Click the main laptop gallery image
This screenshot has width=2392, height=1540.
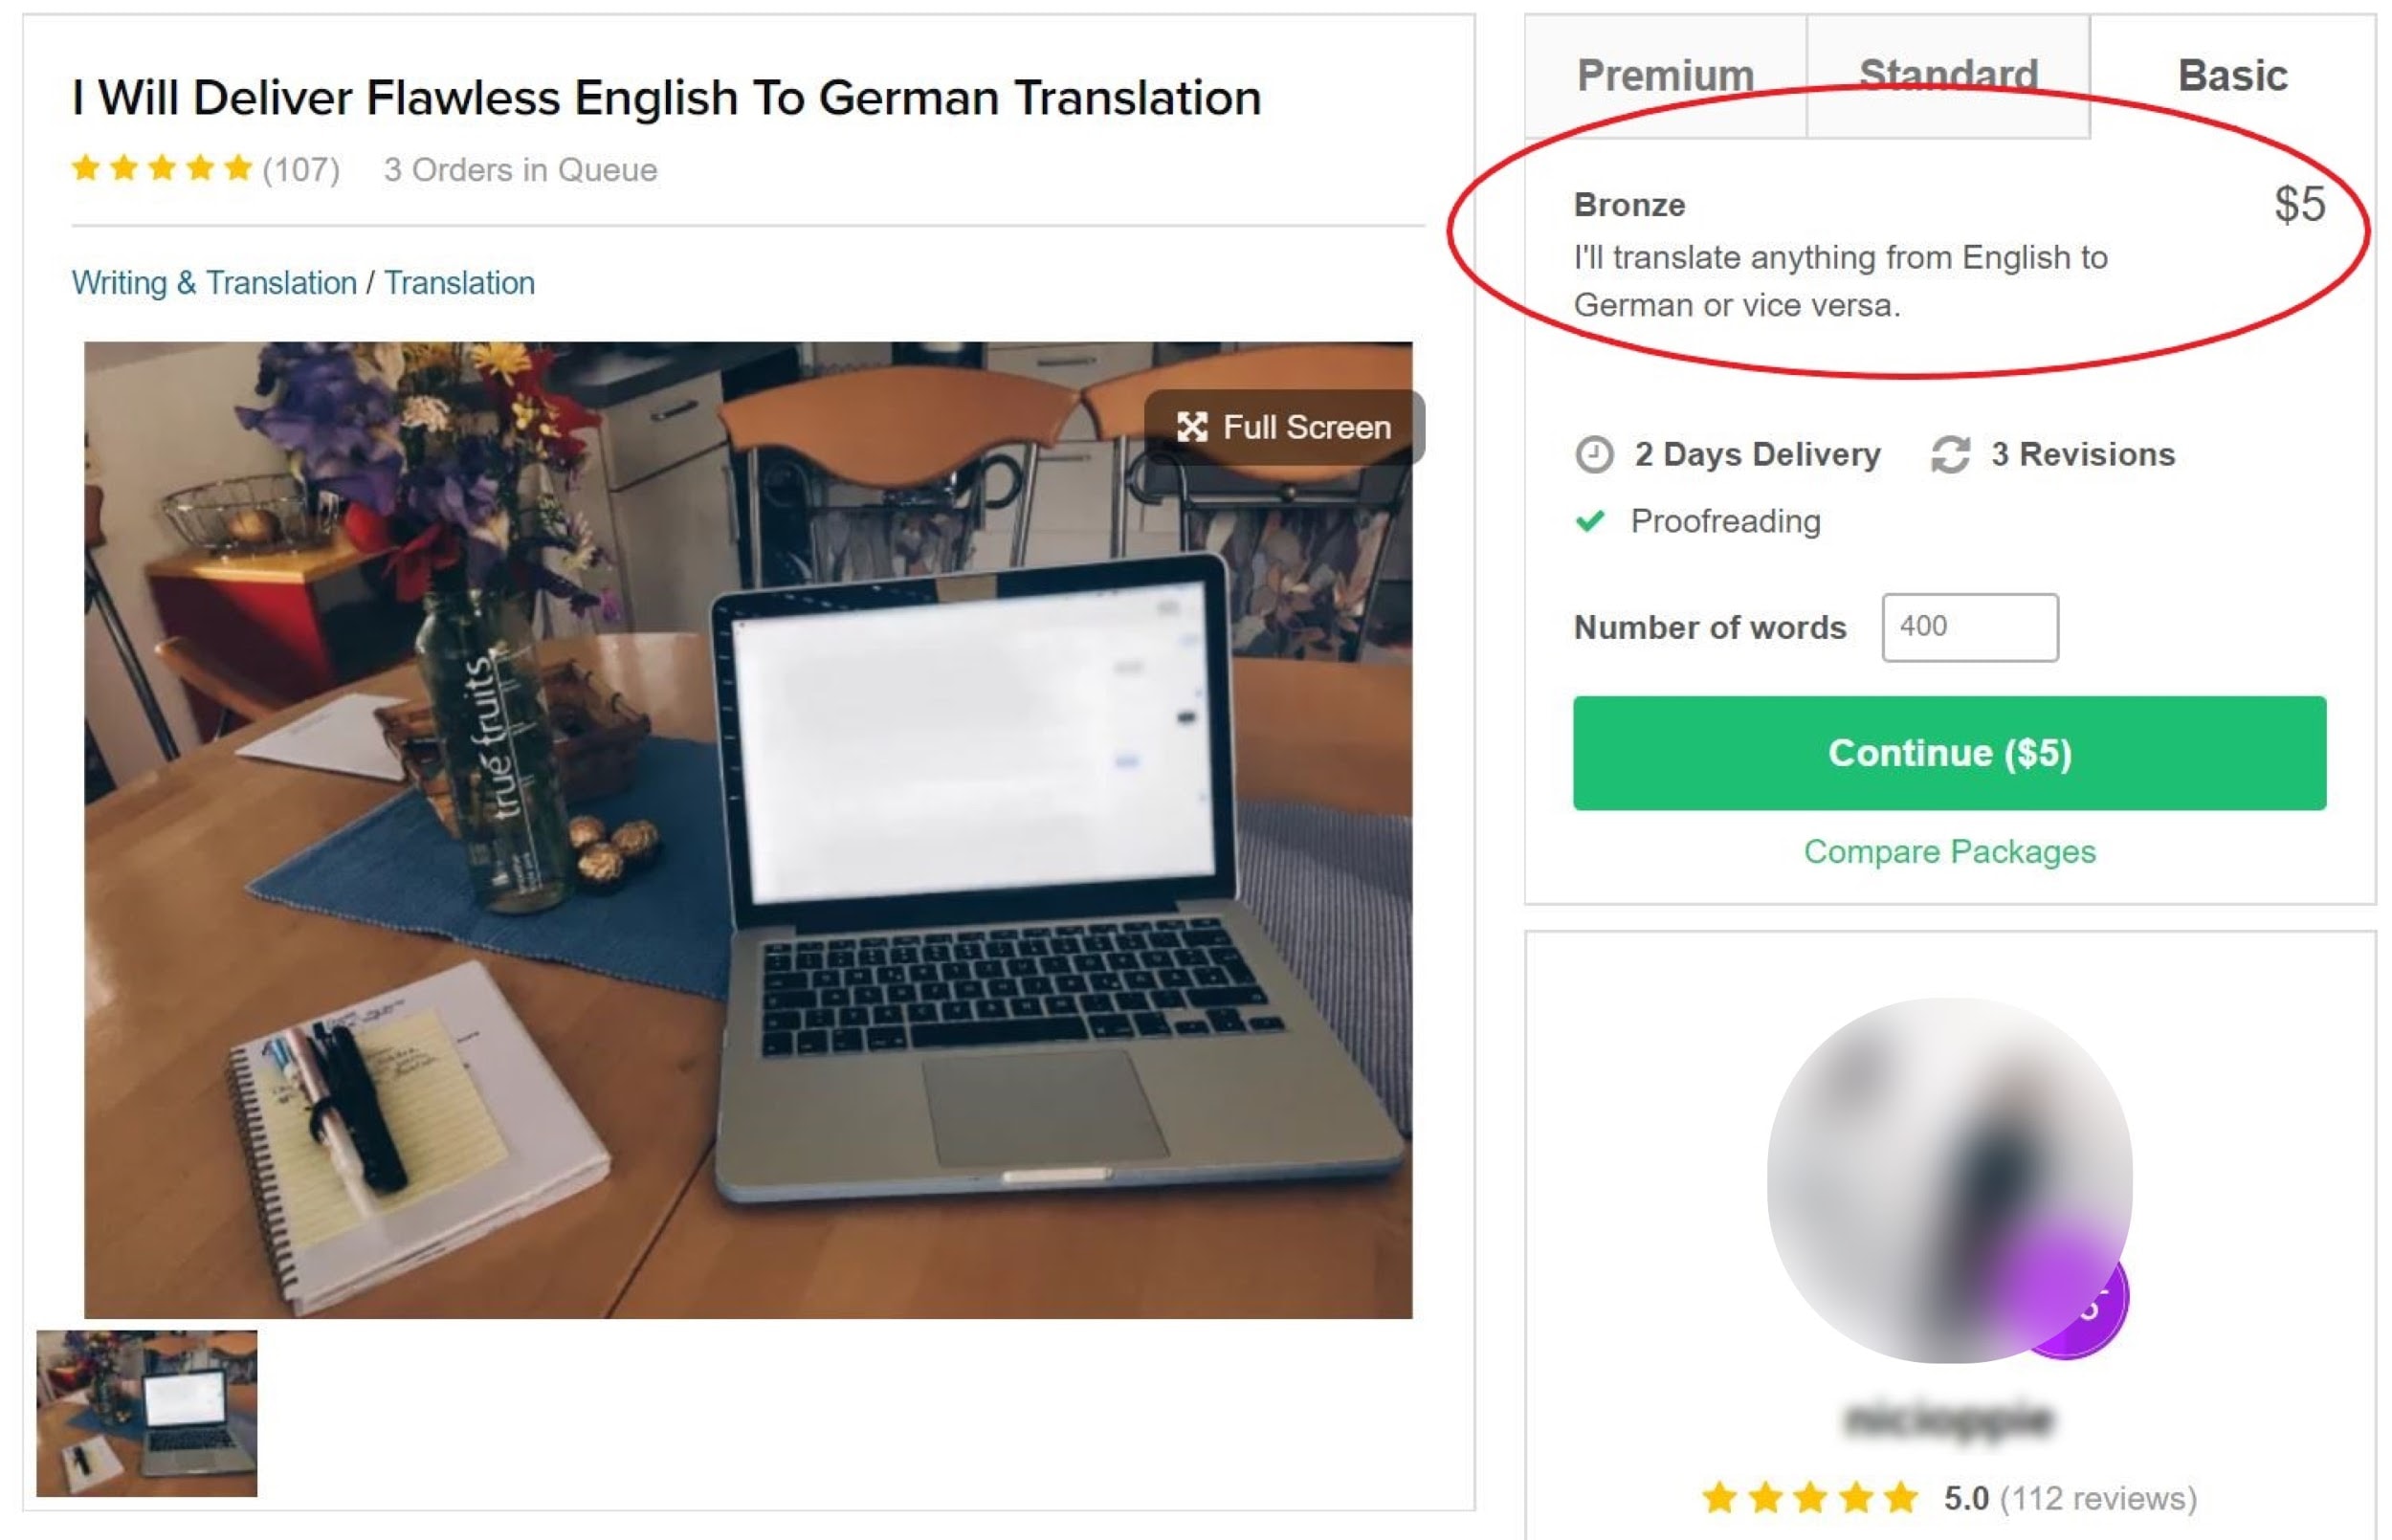[x=748, y=830]
